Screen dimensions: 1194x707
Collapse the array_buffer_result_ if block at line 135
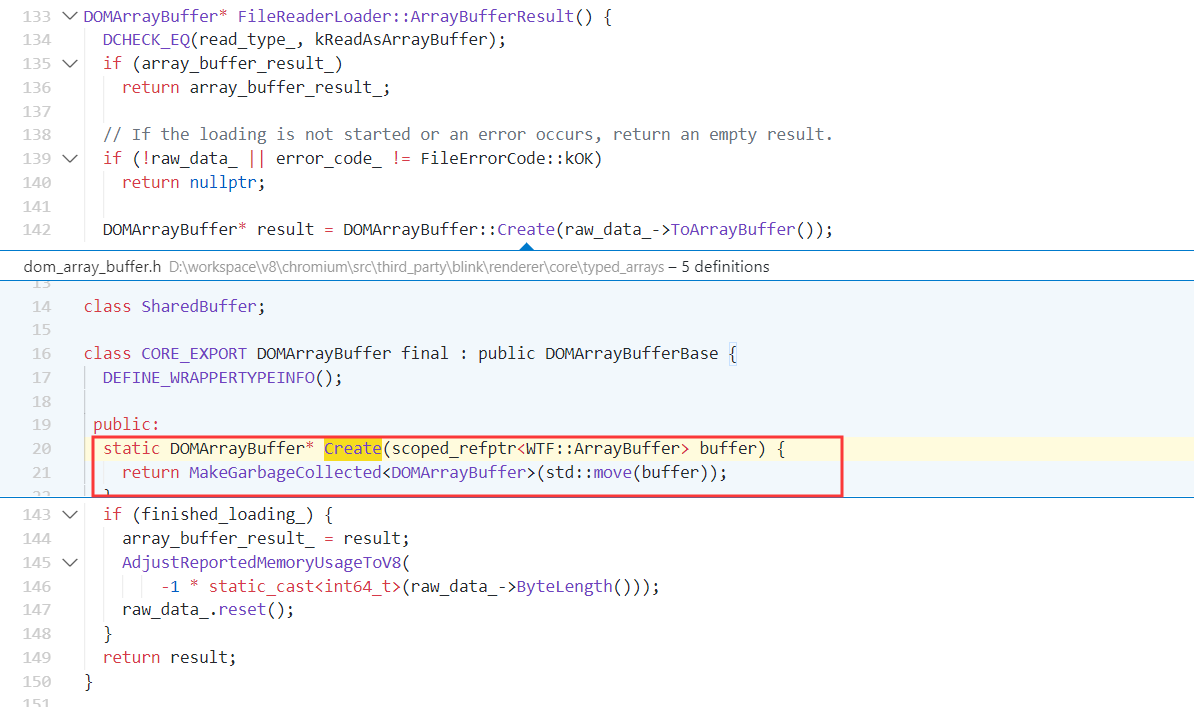(69, 63)
